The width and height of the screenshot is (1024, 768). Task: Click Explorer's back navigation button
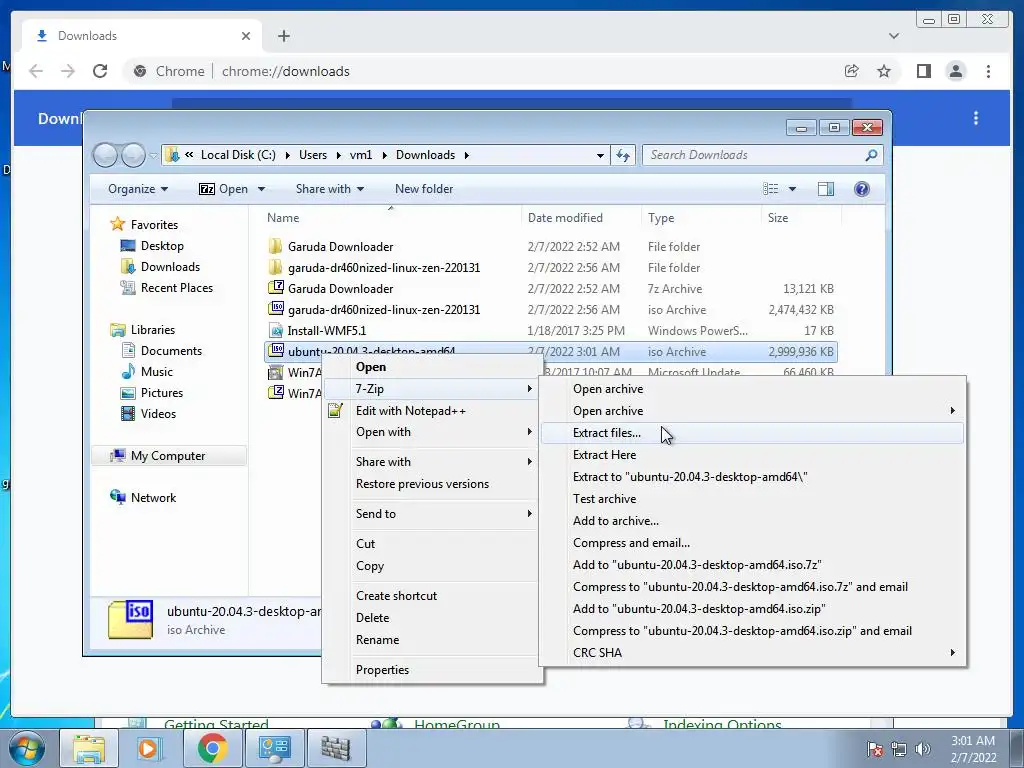[x=105, y=155]
